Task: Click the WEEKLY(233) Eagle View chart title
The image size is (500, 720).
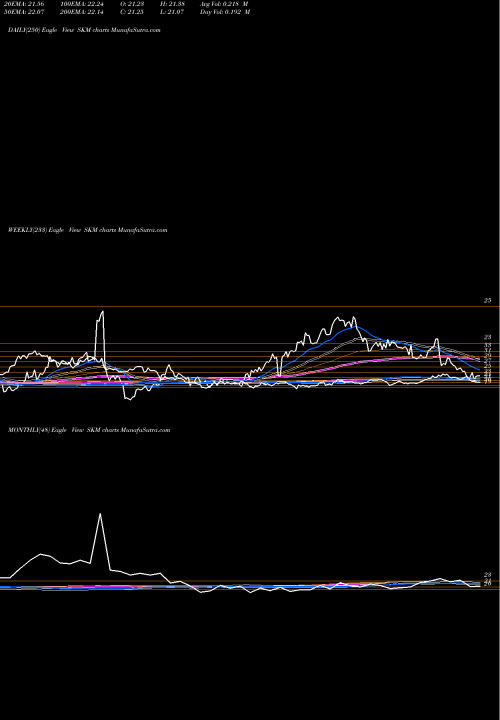Action: coord(88,230)
